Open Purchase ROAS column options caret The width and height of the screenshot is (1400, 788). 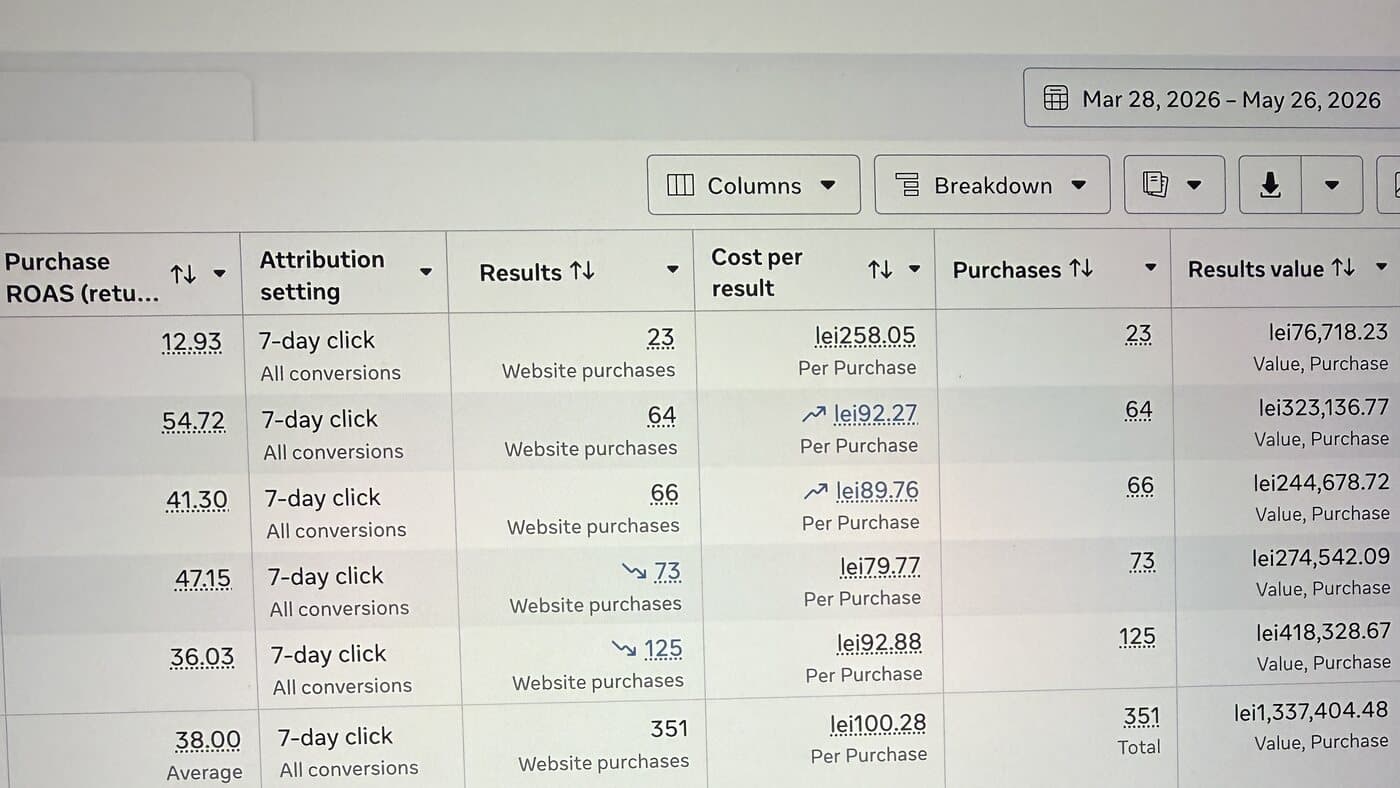220,274
